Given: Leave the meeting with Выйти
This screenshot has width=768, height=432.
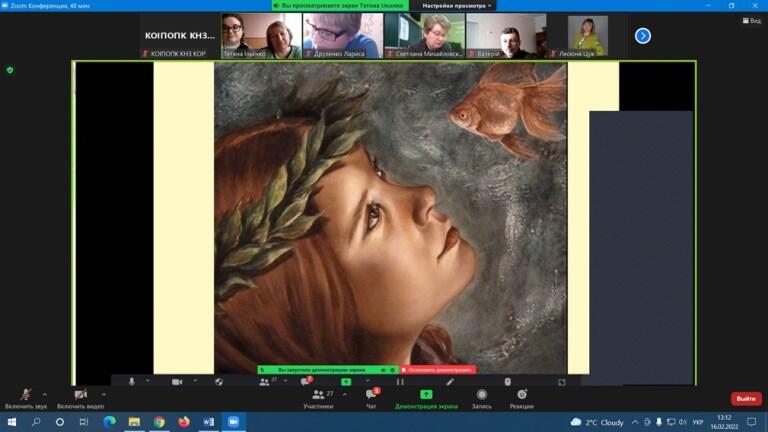Looking at the screenshot, I should pos(746,399).
